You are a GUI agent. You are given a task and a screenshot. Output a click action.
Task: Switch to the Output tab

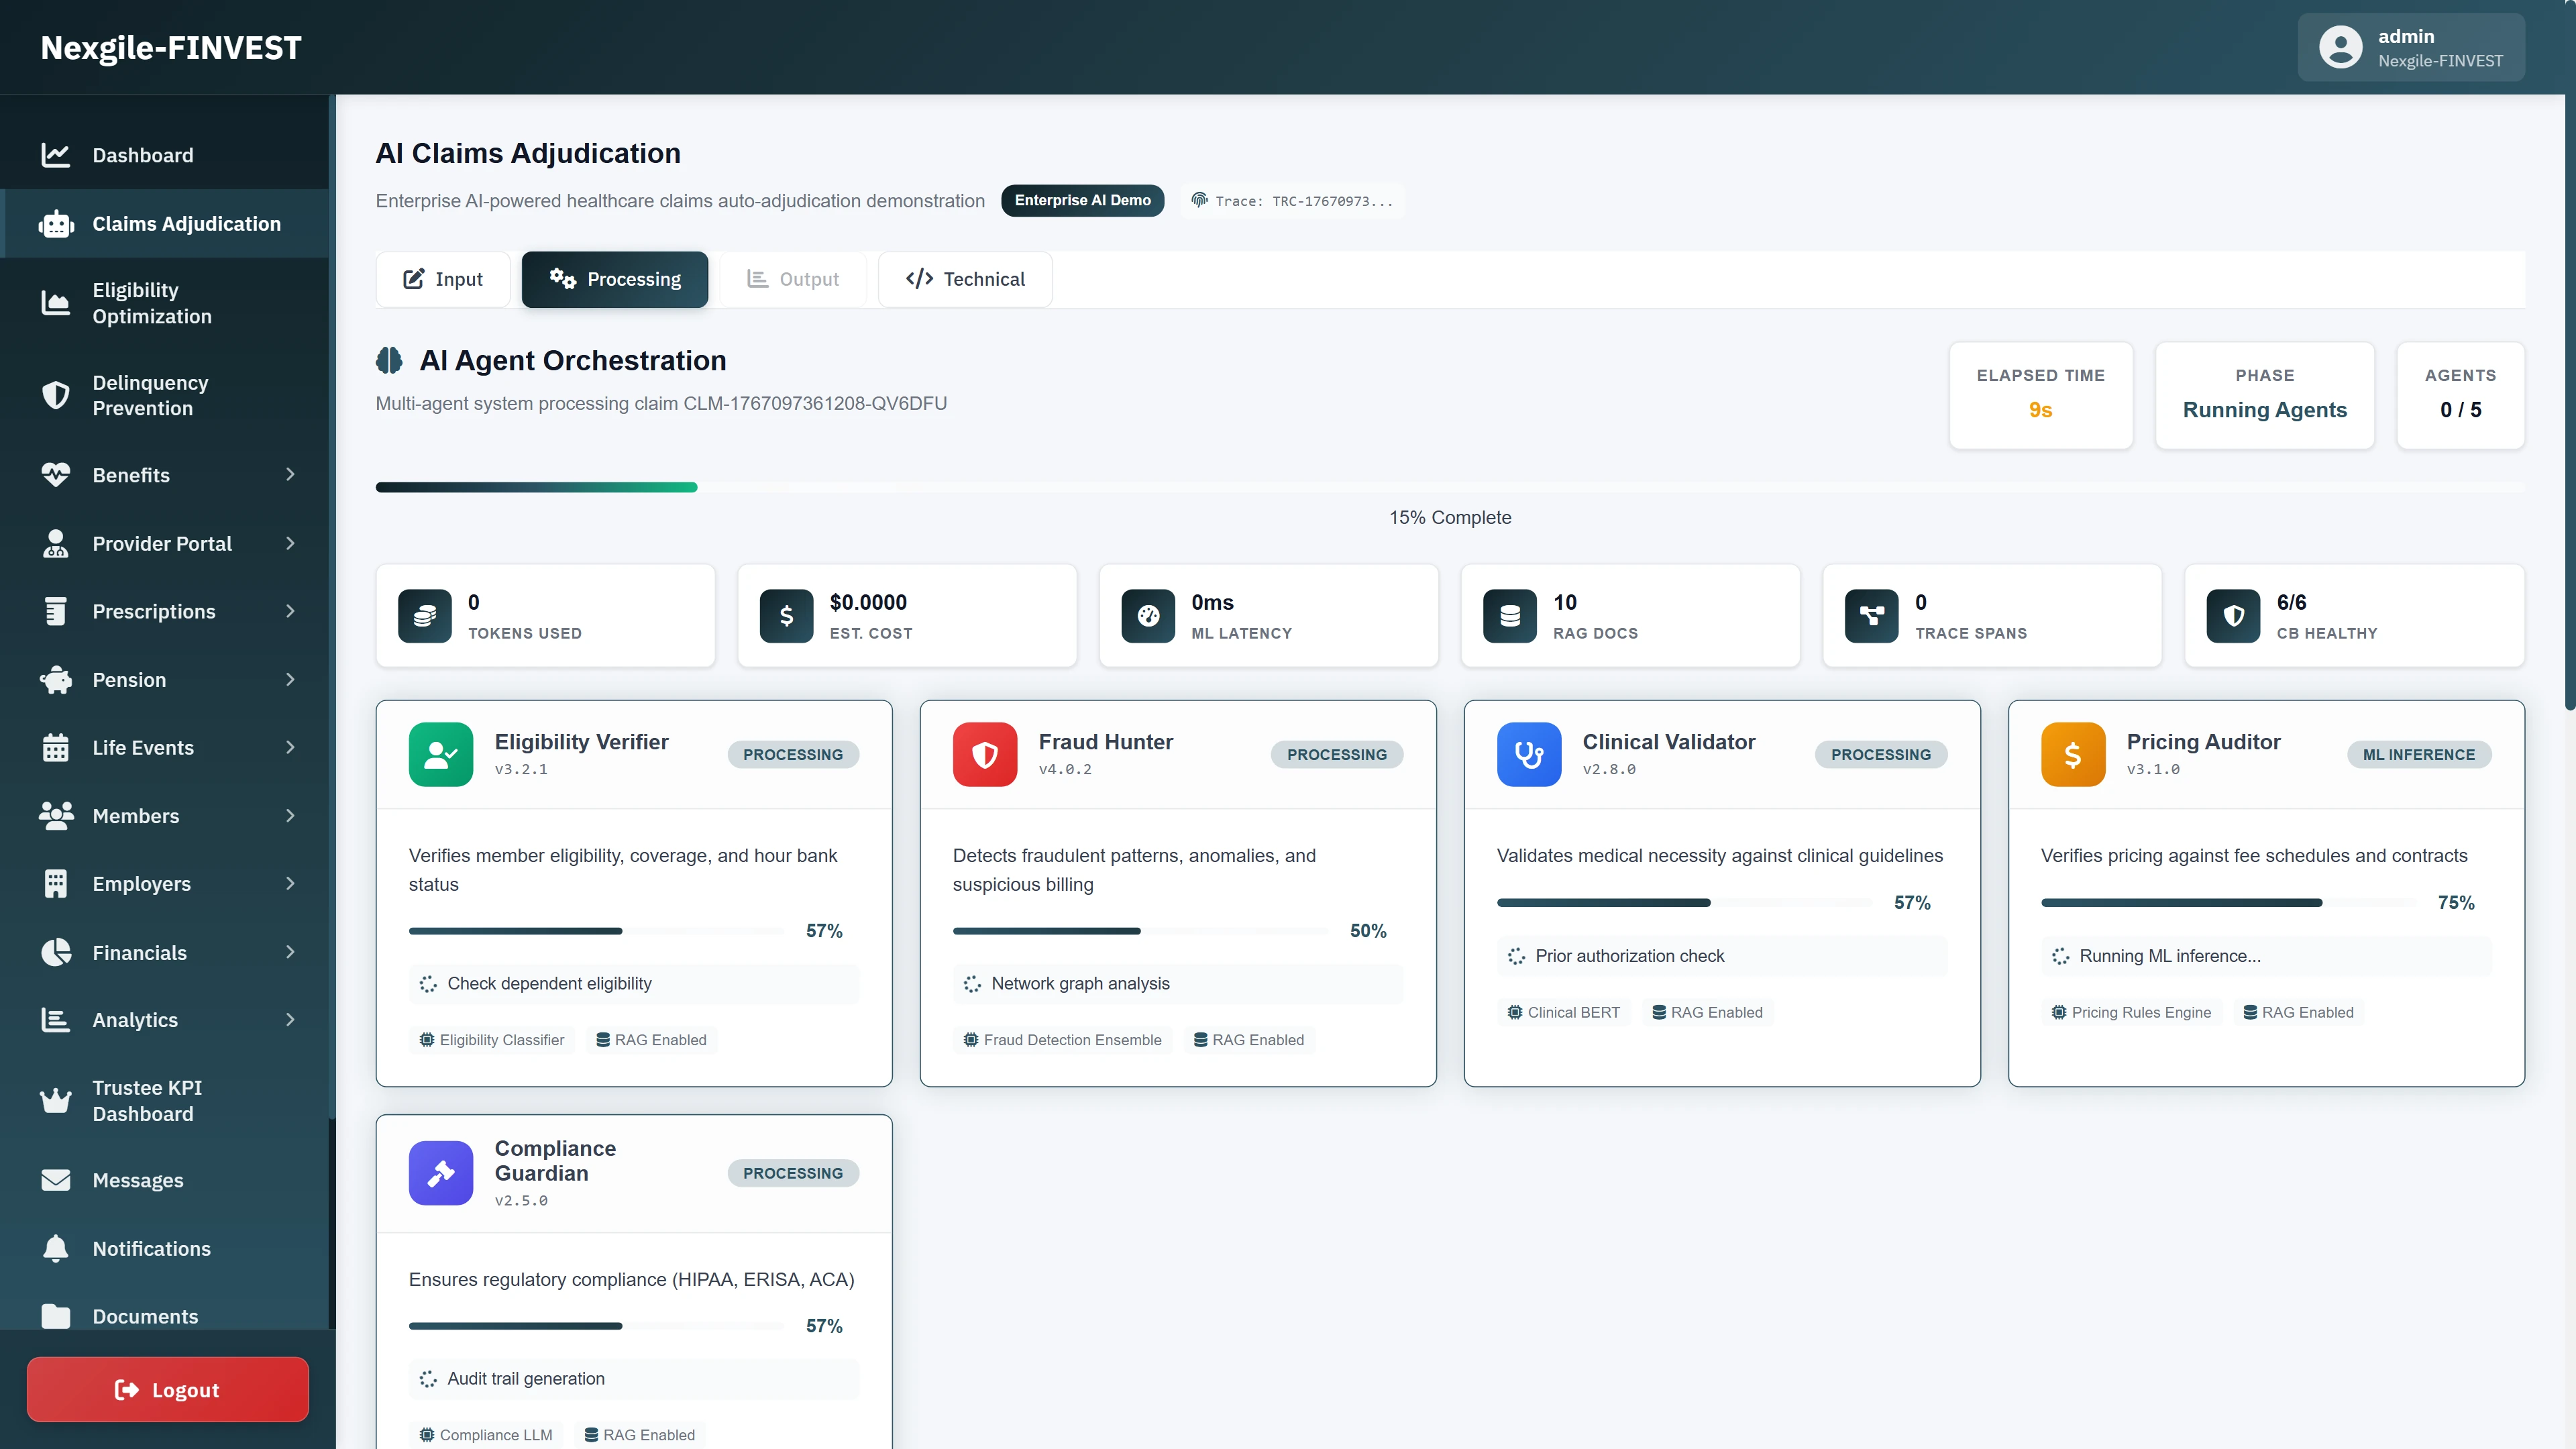[x=792, y=279]
